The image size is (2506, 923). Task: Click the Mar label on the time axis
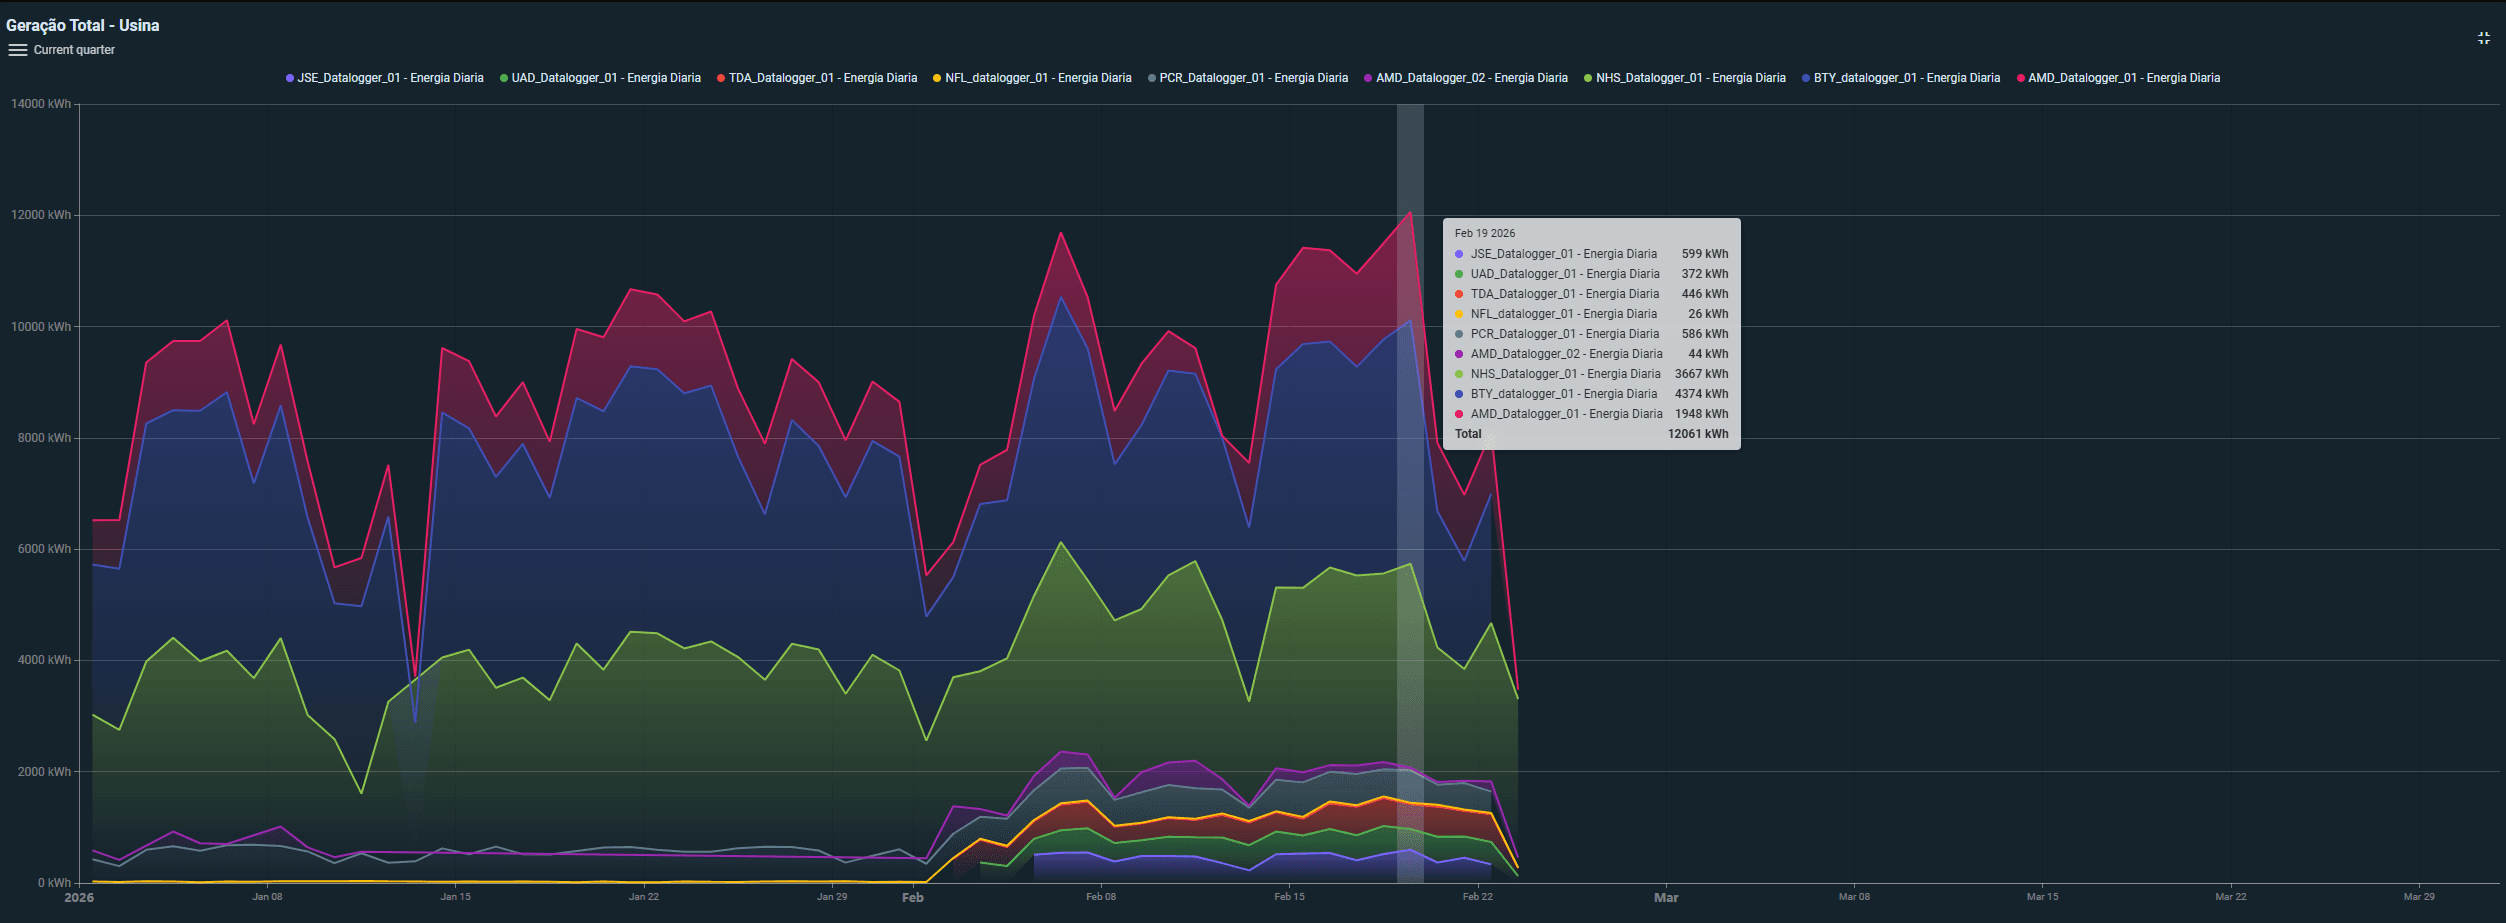[1665, 897]
